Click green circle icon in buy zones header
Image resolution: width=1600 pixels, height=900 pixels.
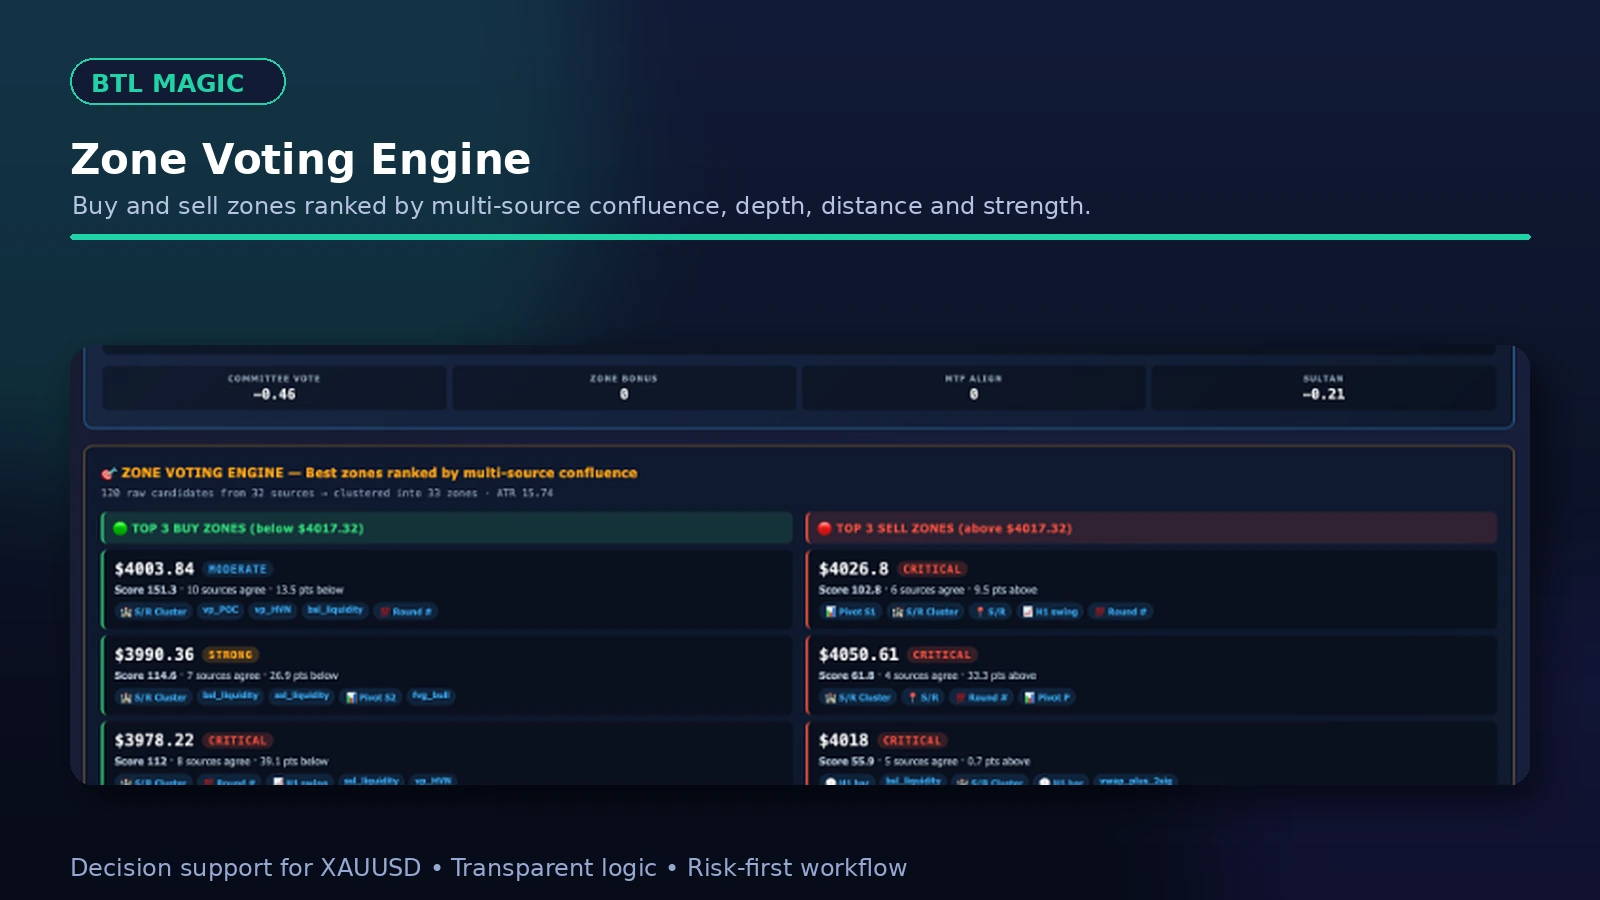[120, 528]
